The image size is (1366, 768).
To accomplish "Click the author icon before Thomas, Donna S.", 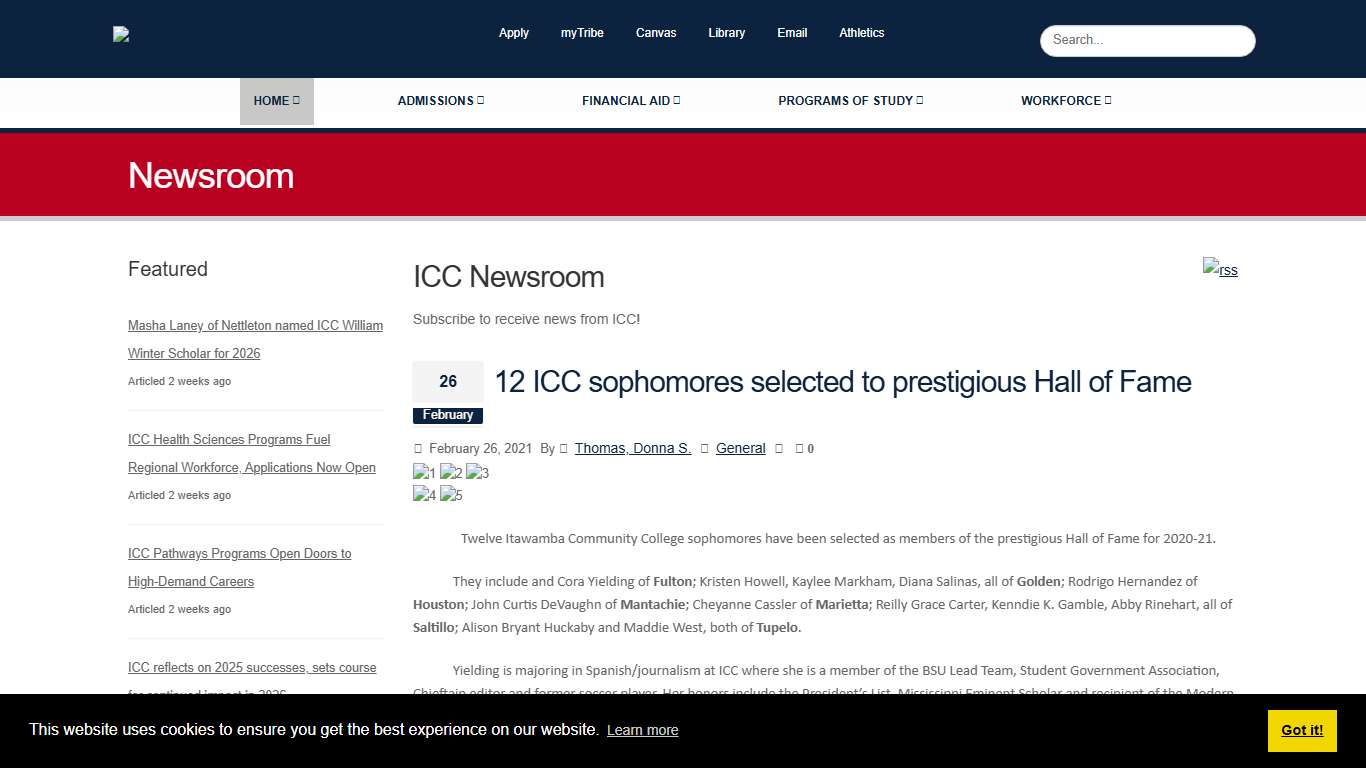I will coord(563,448).
